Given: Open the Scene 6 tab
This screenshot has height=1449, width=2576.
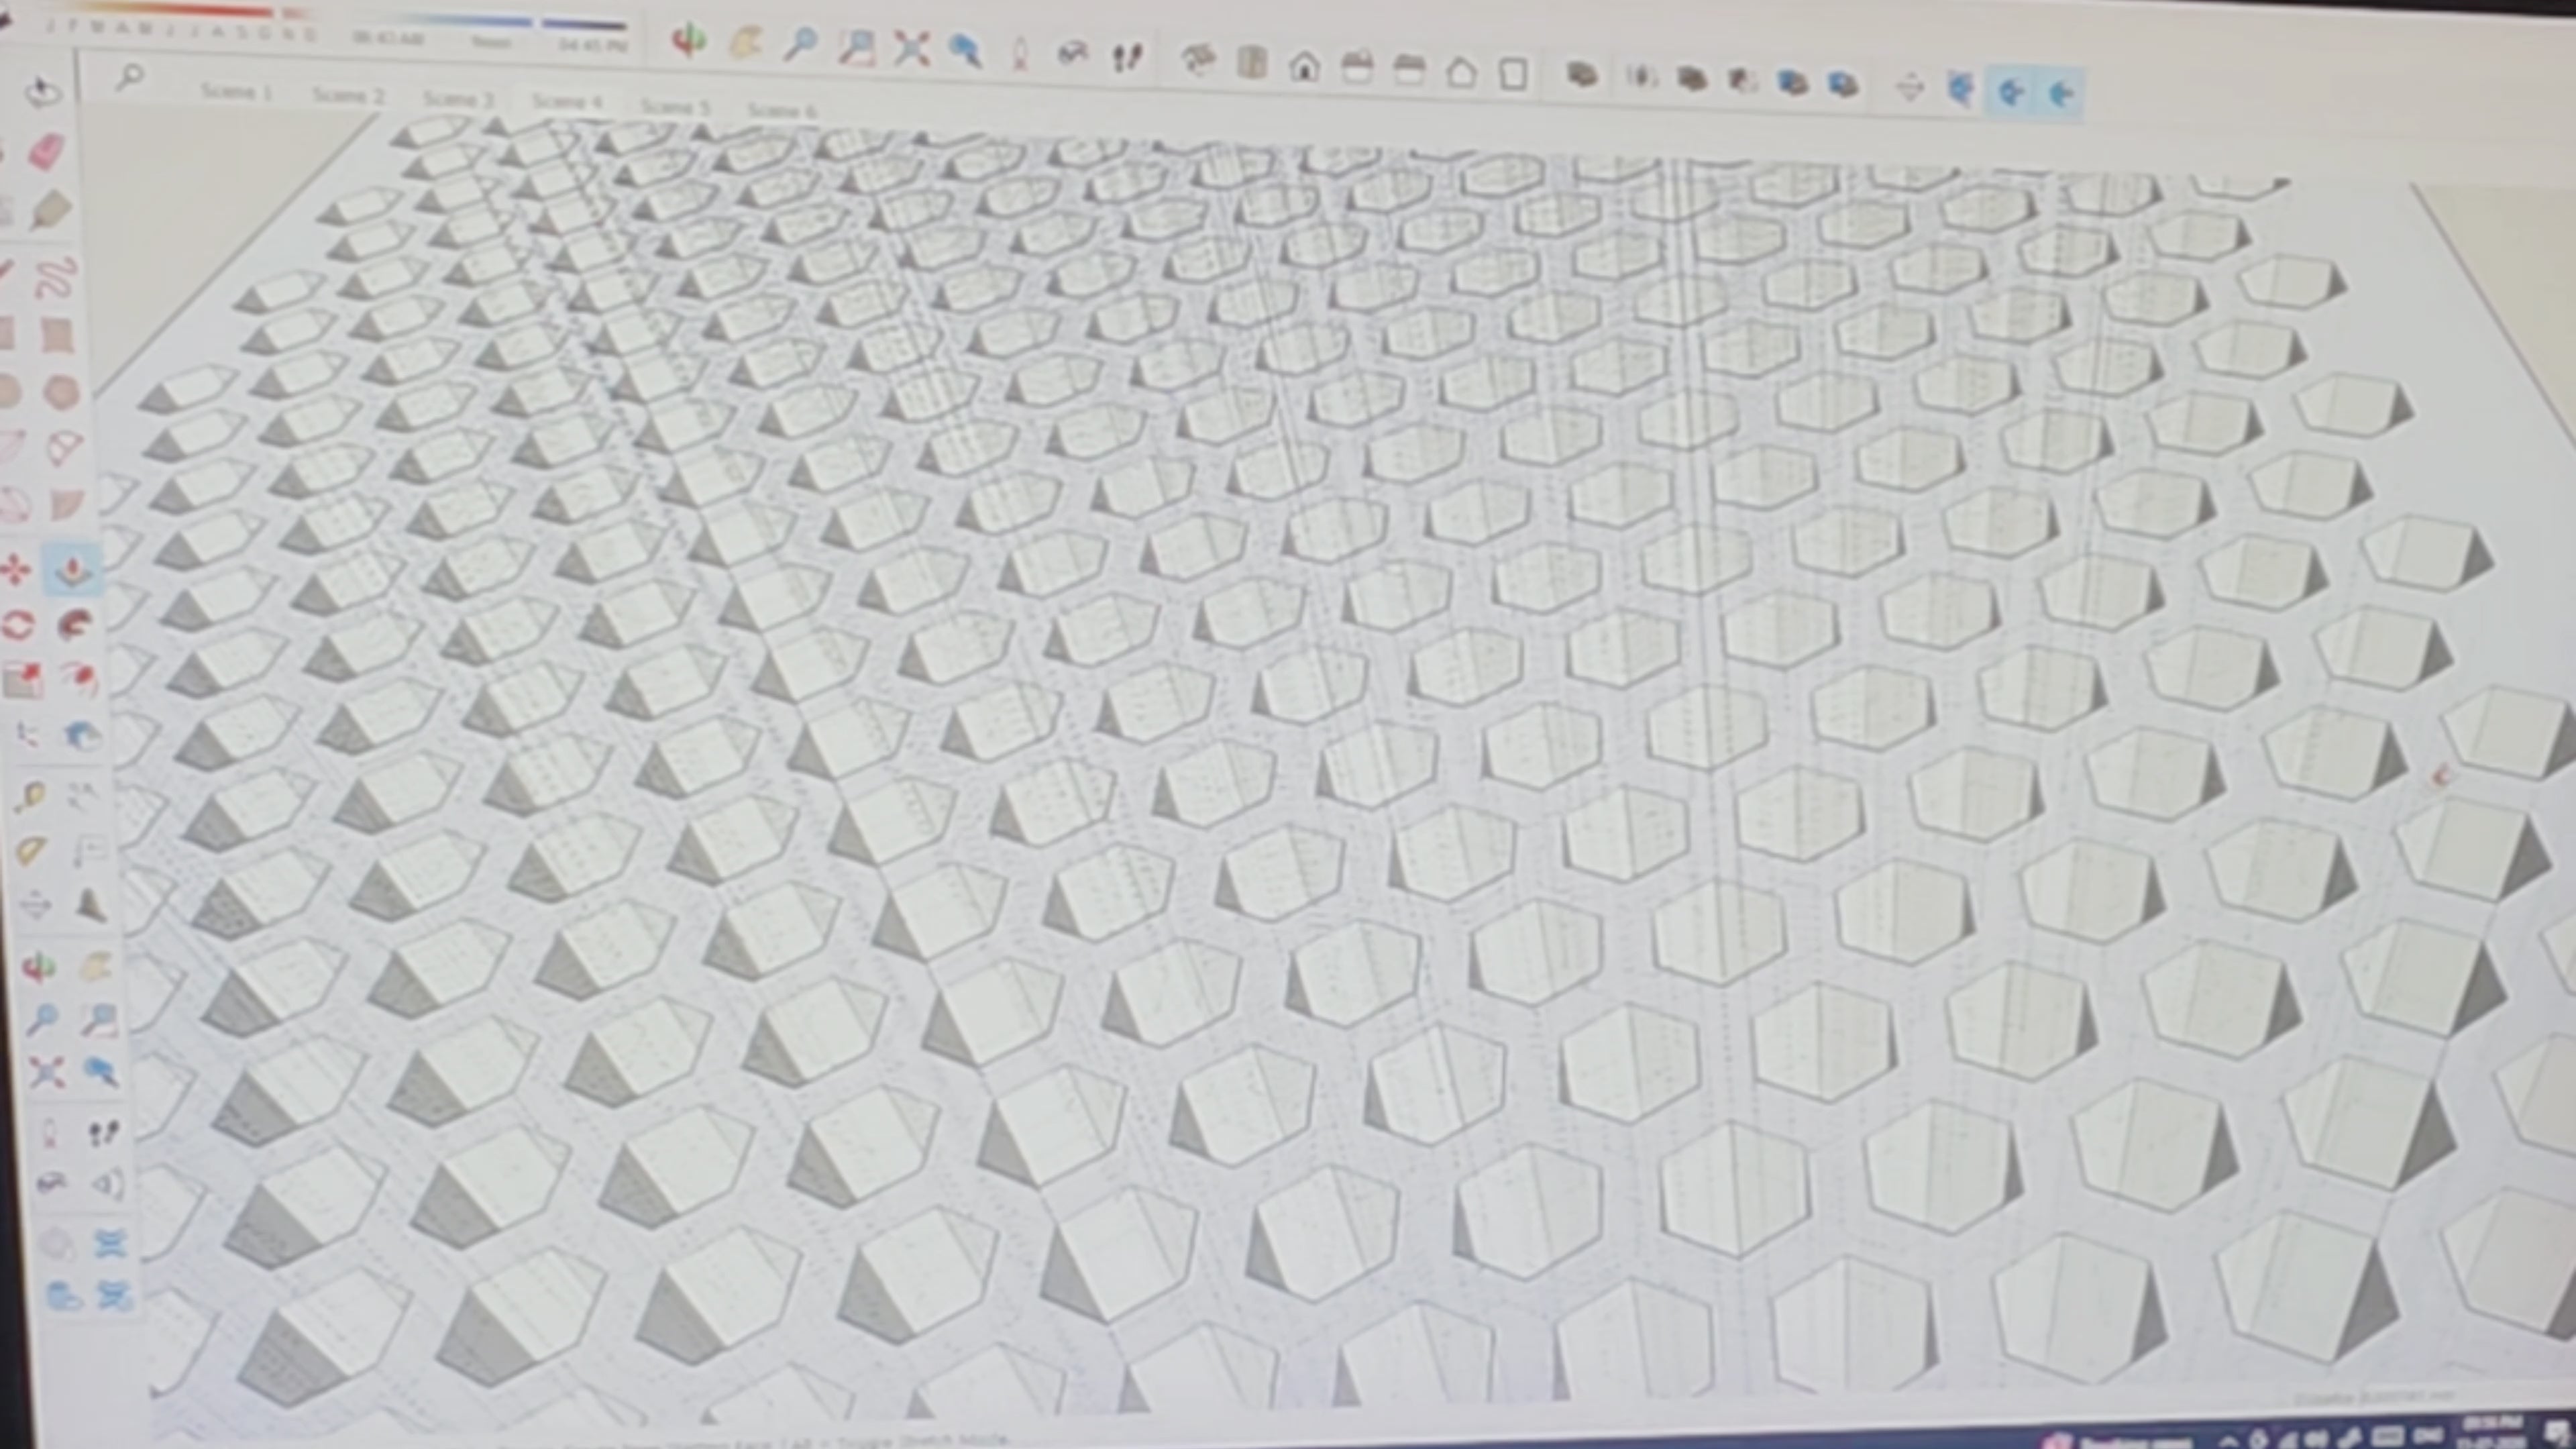Looking at the screenshot, I should coord(781,110).
